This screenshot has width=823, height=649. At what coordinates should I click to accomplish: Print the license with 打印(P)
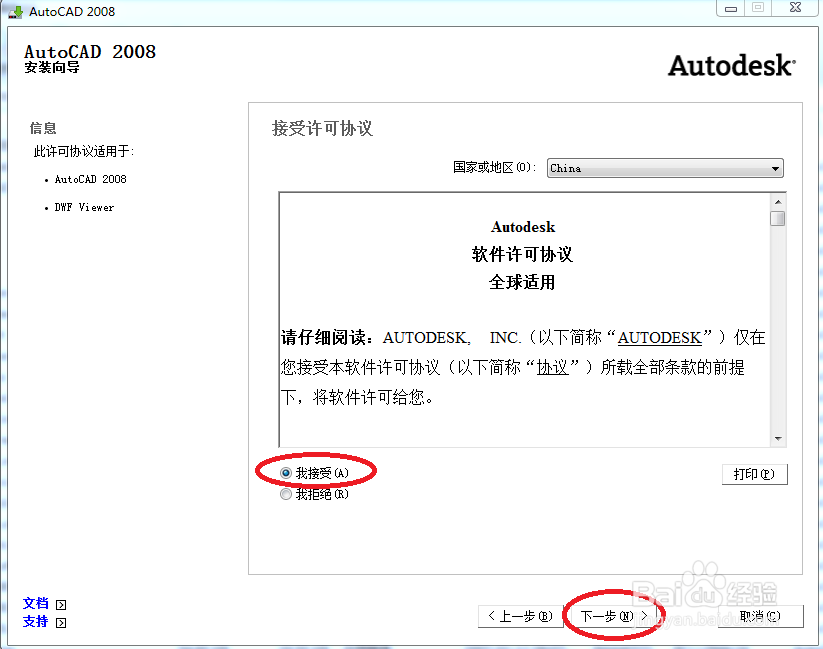point(754,474)
